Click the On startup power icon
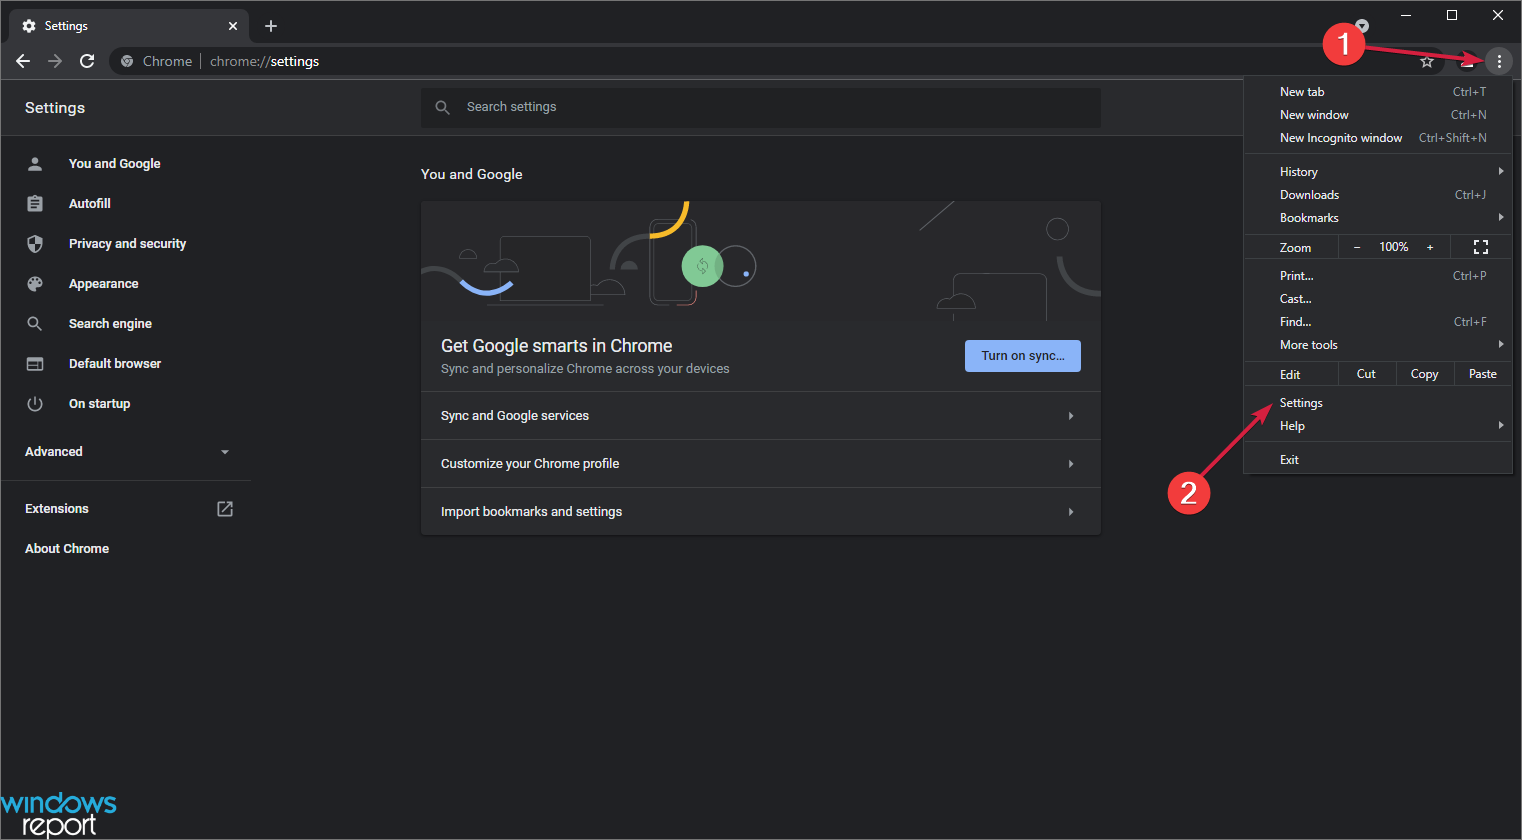The image size is (1522, 840). 35,404
